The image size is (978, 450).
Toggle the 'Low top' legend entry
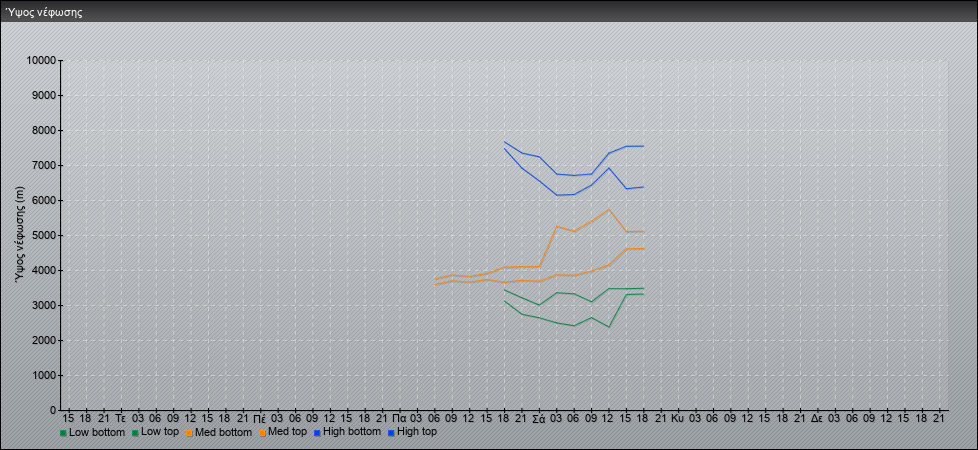pos(155,432)
